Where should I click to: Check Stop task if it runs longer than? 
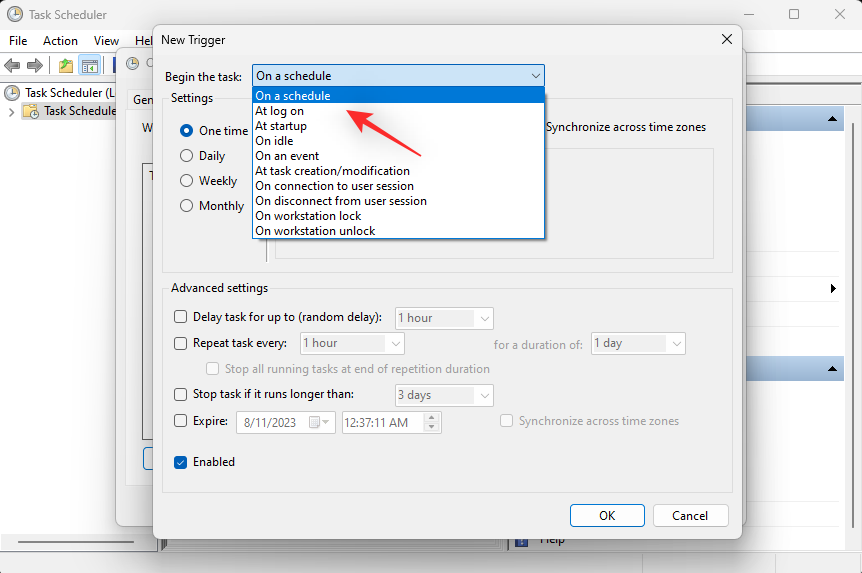click(x=180, y=394)
